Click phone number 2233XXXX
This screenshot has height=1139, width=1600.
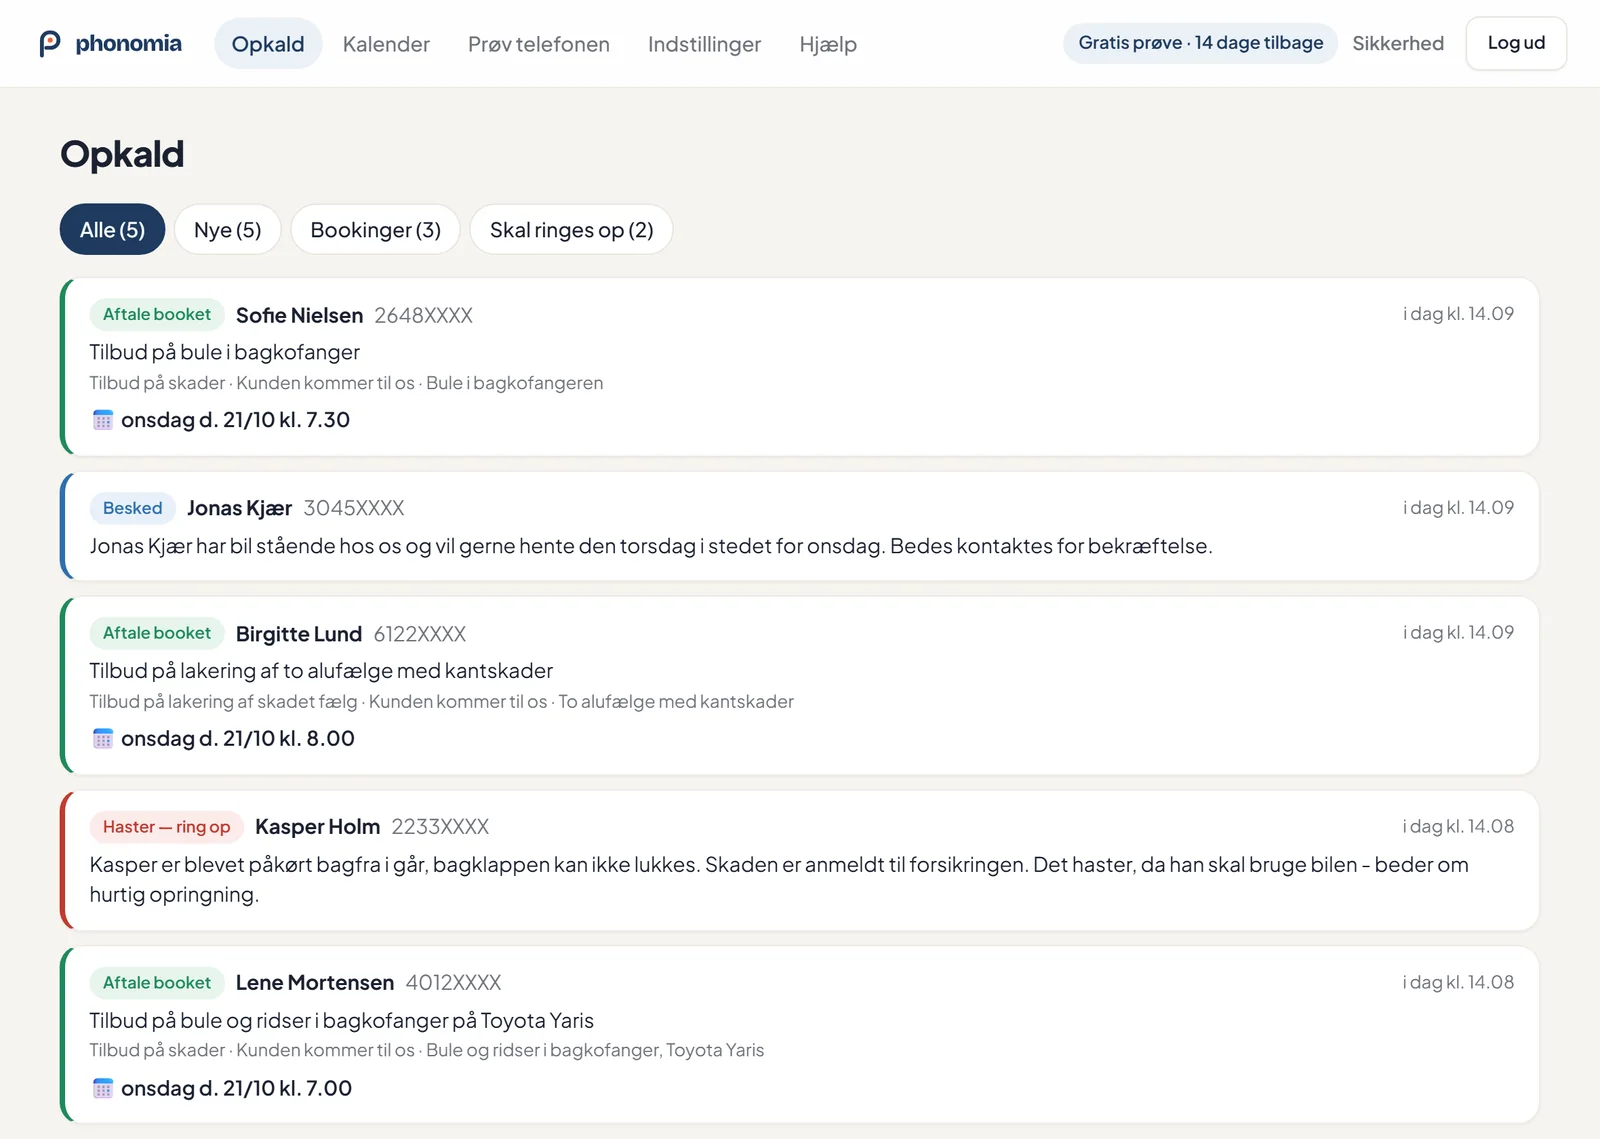440,827
